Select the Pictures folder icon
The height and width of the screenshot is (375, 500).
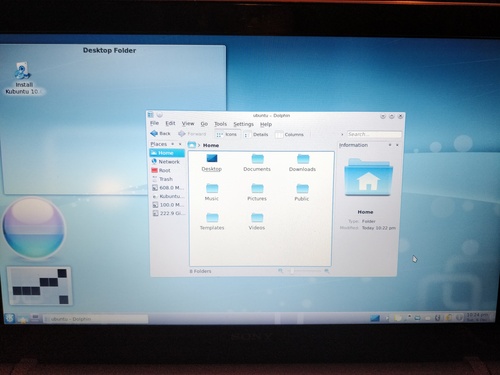257,192
